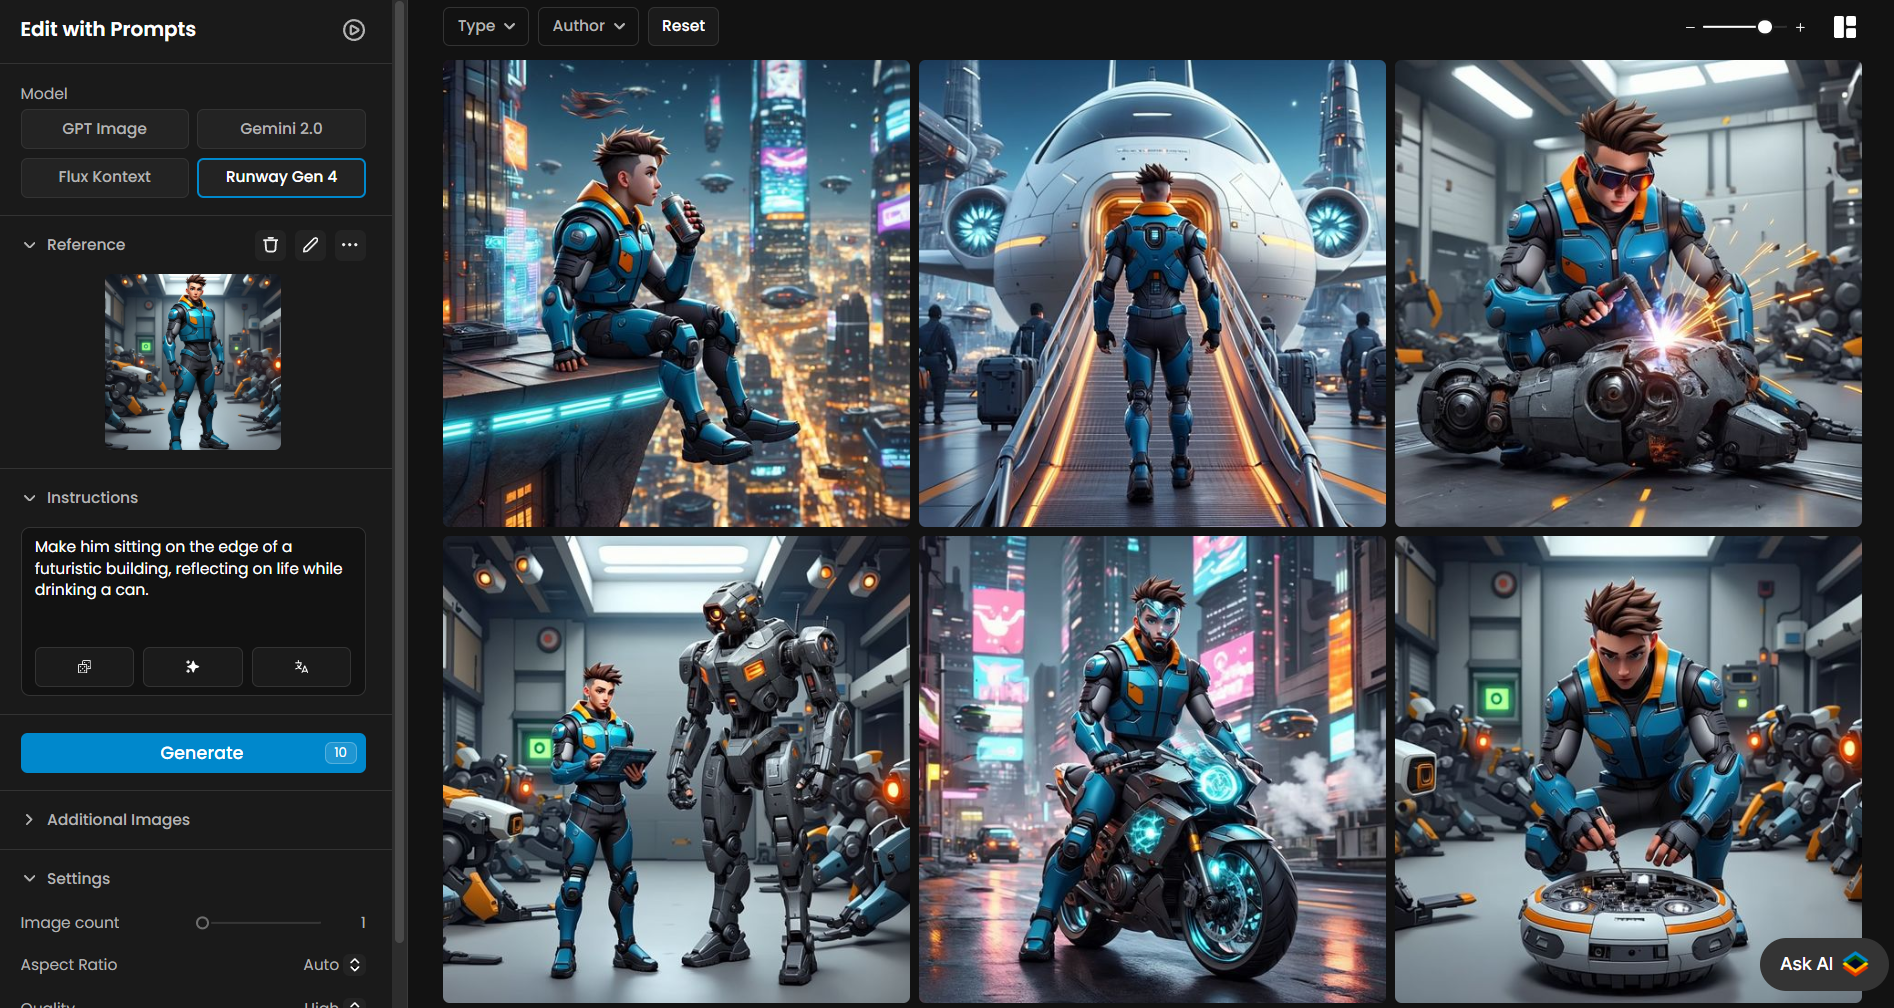Open the robot vacuum repair image

click(1628, 769)
